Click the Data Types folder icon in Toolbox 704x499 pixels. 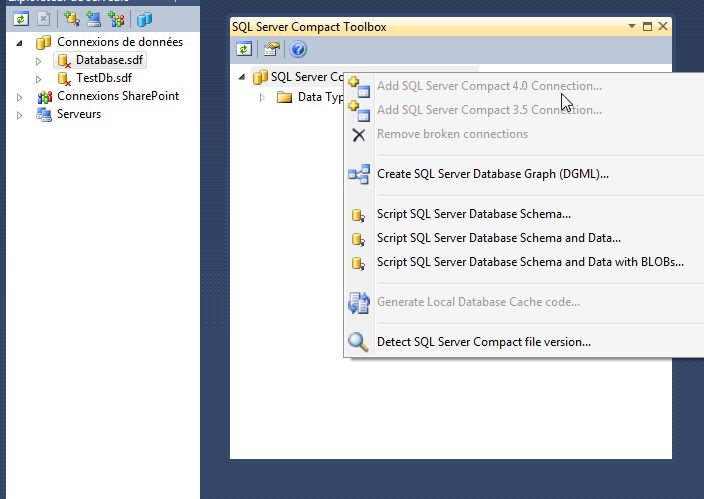284,97
